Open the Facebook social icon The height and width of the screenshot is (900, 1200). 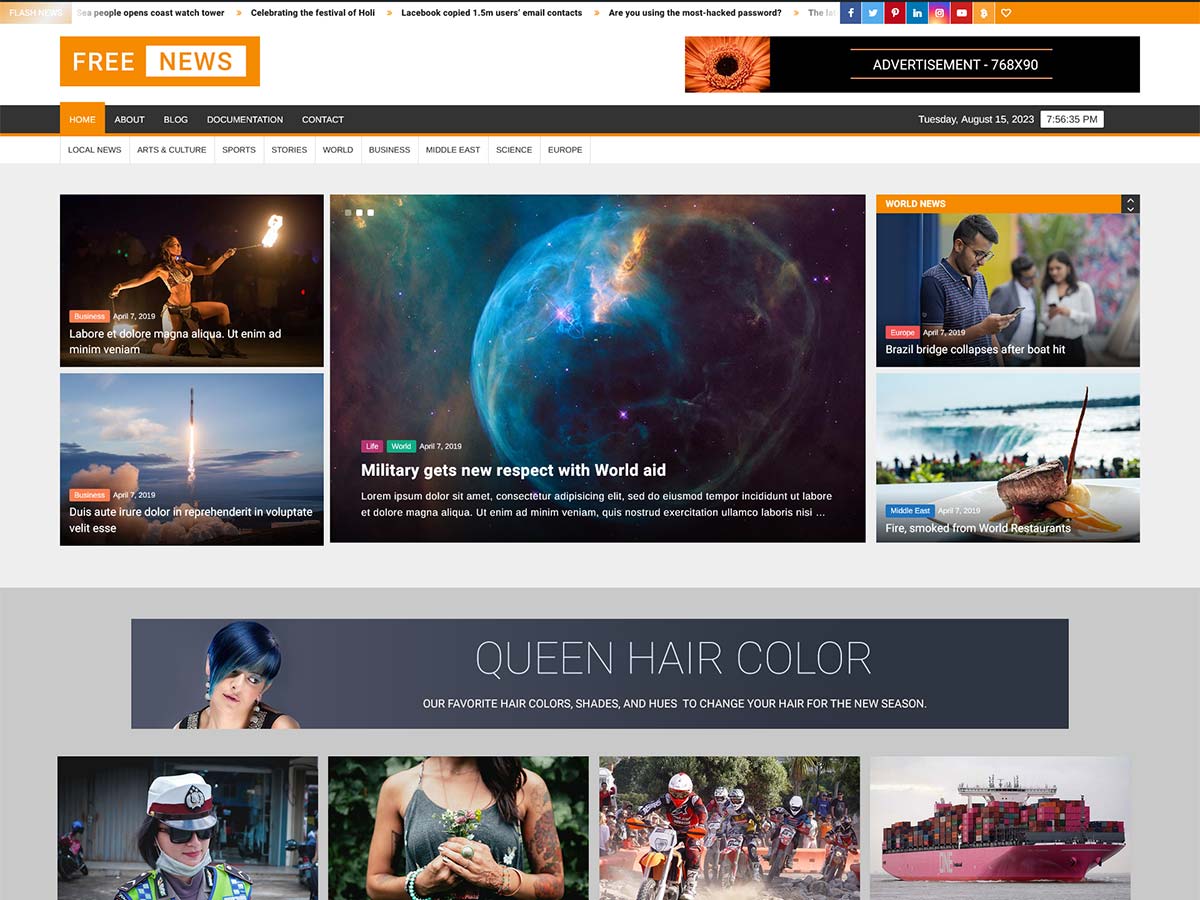(x=851, y=13)
